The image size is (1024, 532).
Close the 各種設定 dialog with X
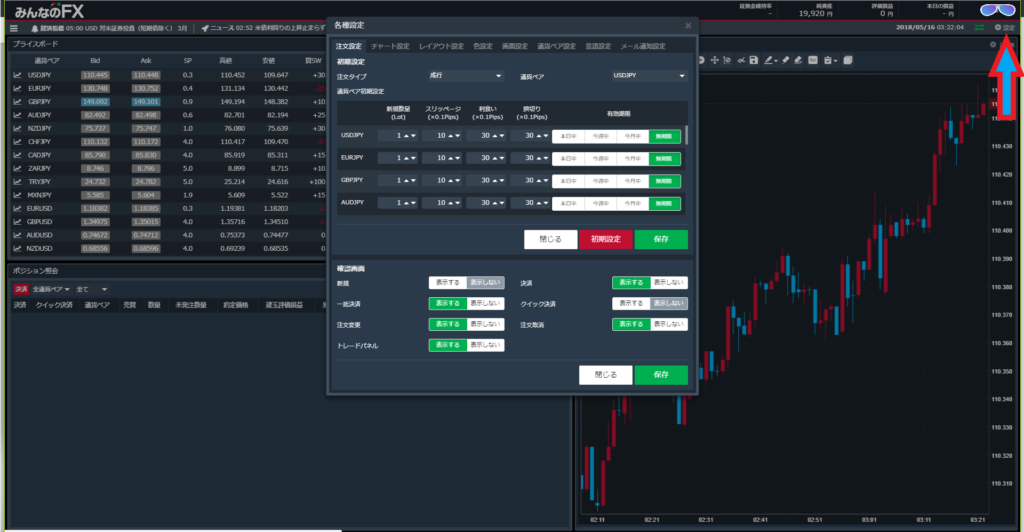[x=688, y=25]
